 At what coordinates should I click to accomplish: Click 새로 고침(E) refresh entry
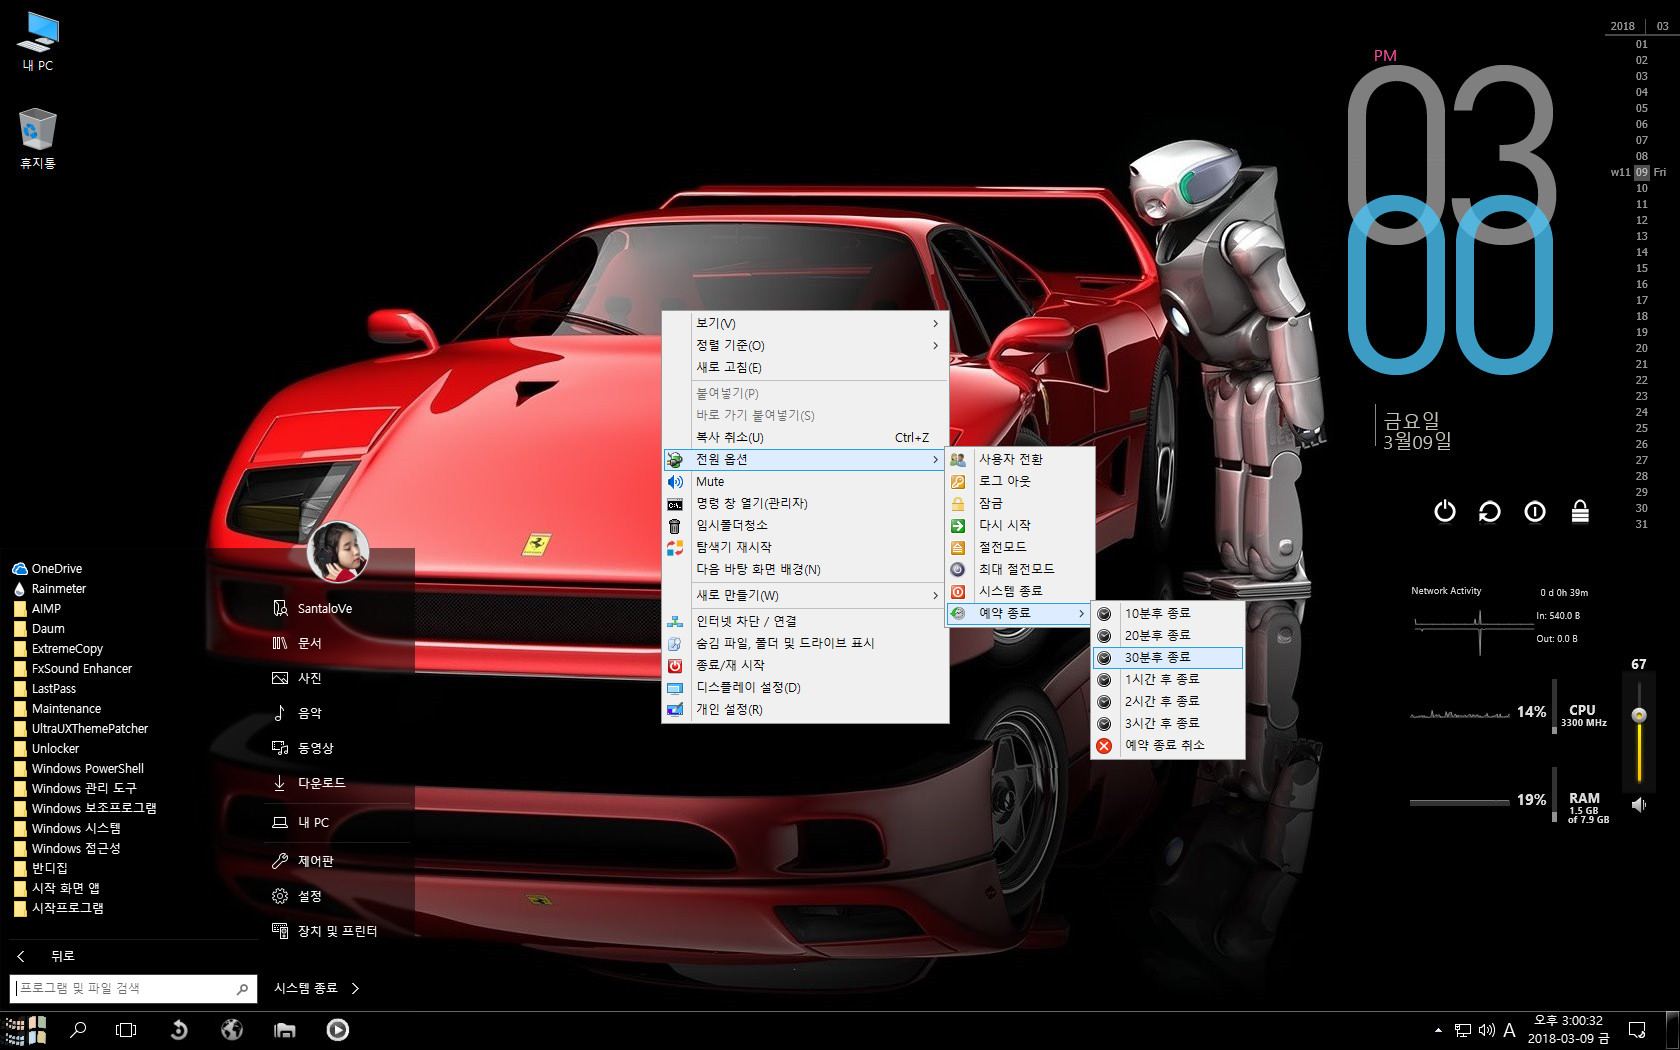click(805, 367)
